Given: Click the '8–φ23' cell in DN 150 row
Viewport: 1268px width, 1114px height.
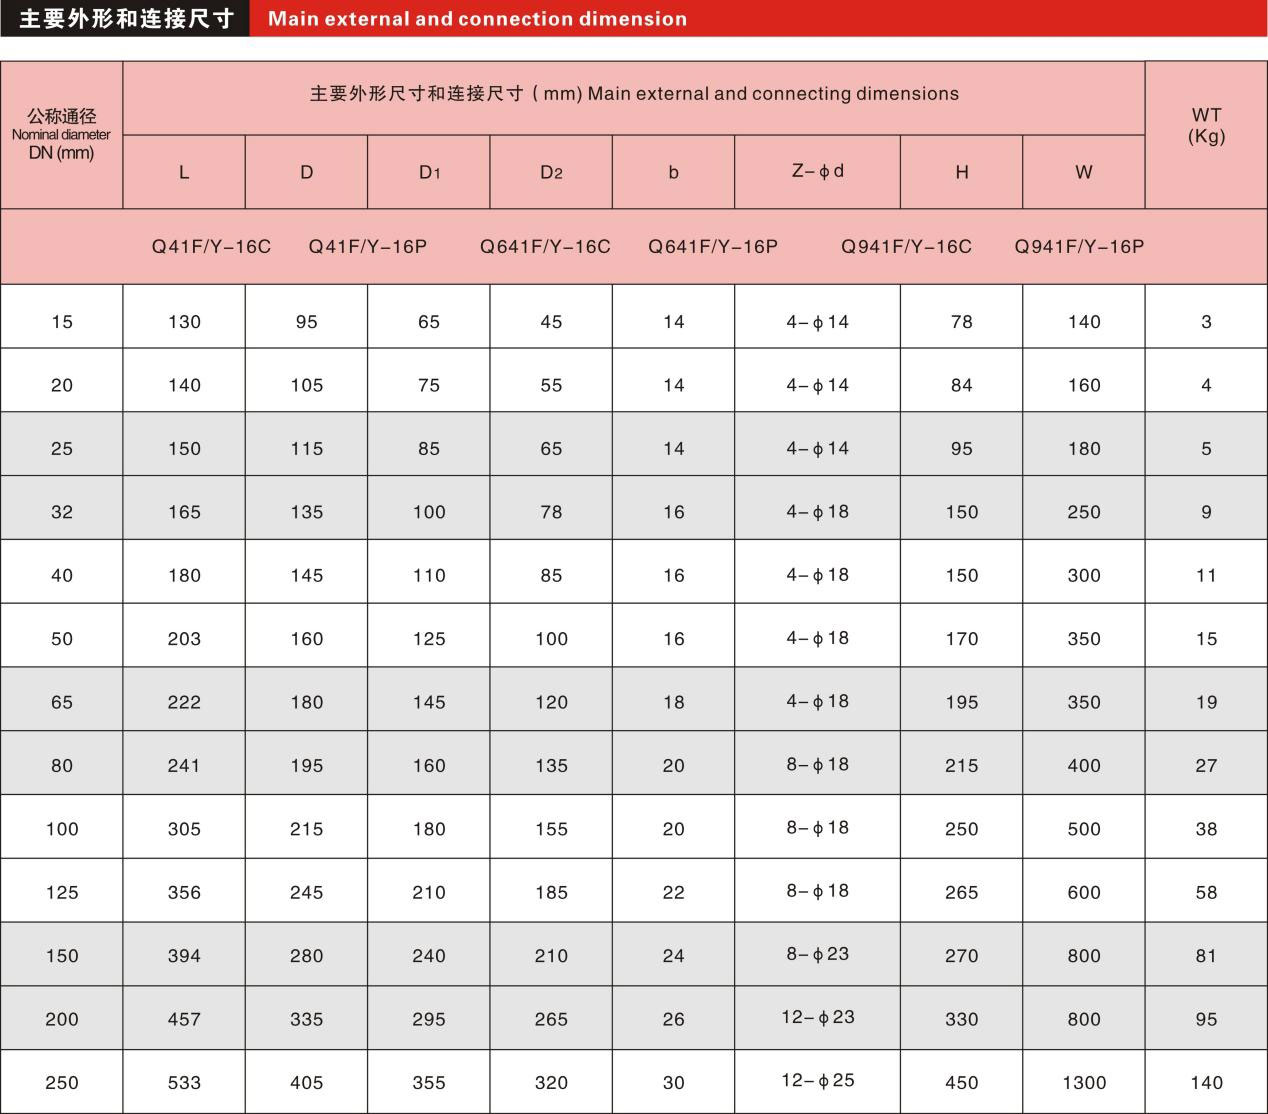Looking at the screenshot, I should 817,954.
